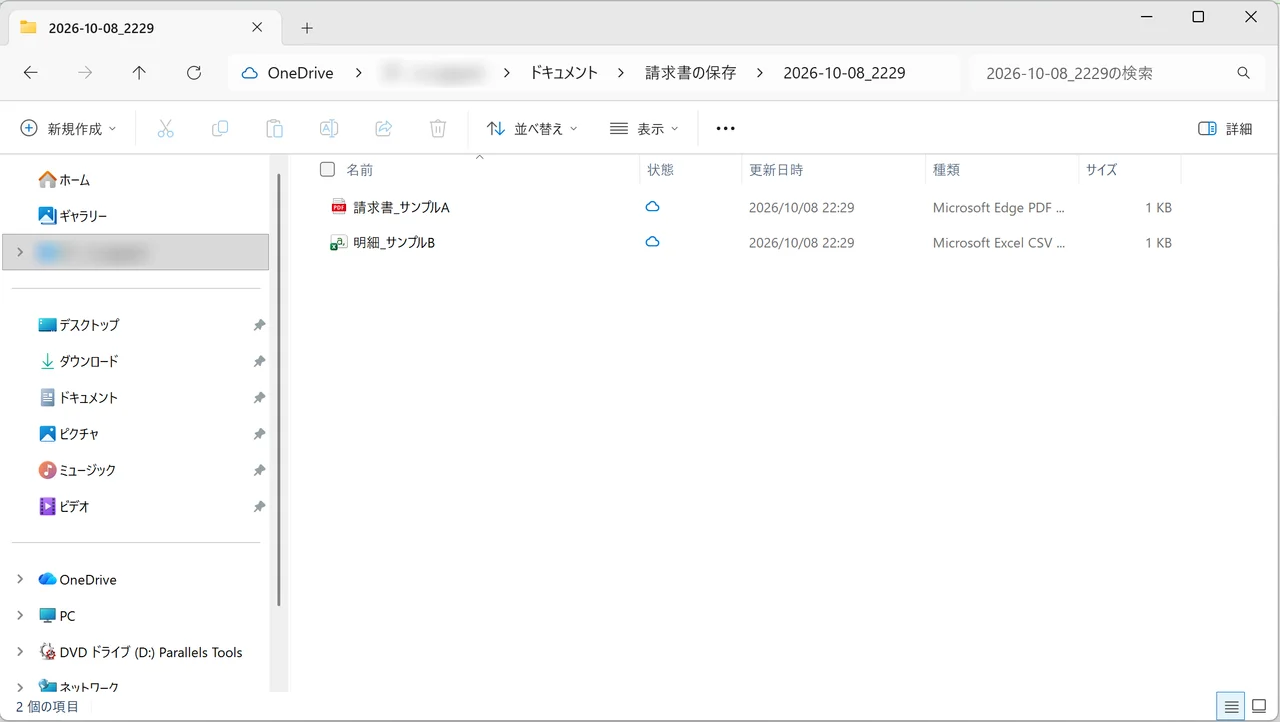Image resolution: width=1280 pixels, height=722 pixels.
Task: Toggle the 詳細 details pane
Action: point(1225,128)
